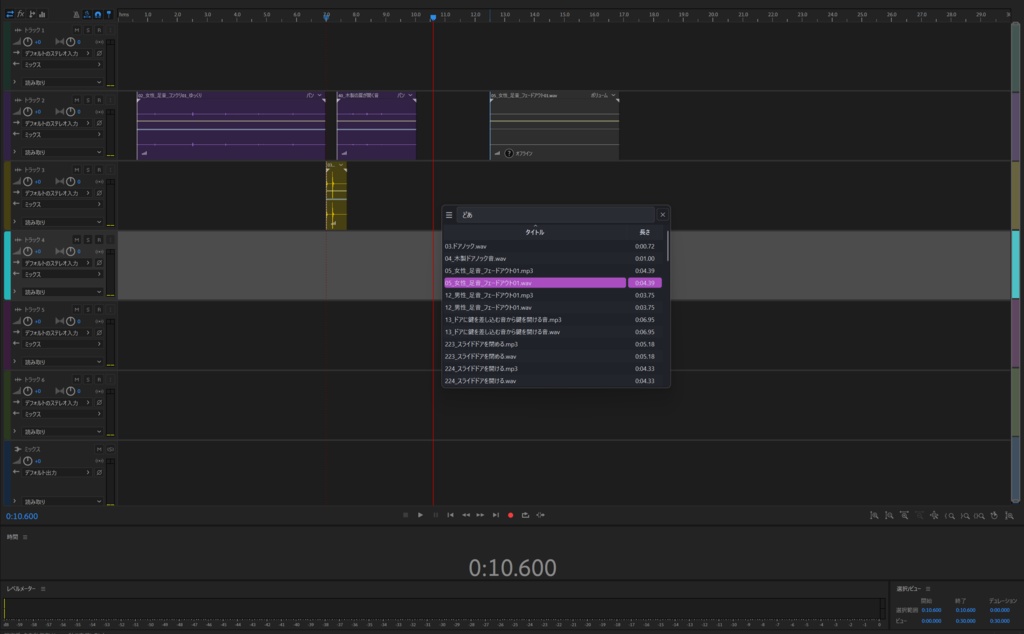Image resolution: width=1024 pixels, height=634 pixels.
Task: Move playhead to previous marker
Action: click(x=450, y=515)
